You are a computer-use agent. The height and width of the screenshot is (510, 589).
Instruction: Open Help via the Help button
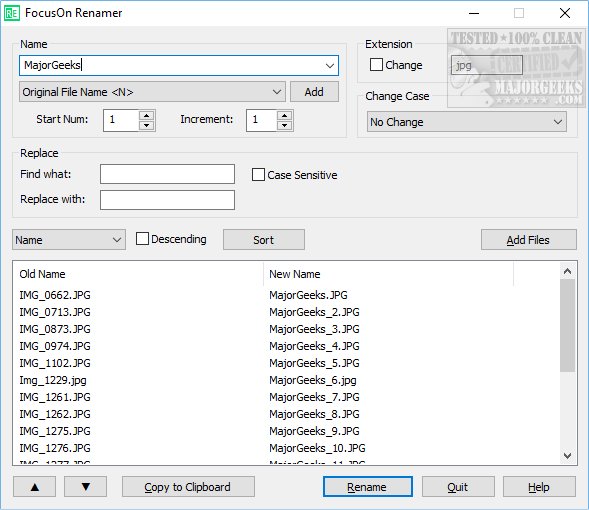[x=539, y=487]
